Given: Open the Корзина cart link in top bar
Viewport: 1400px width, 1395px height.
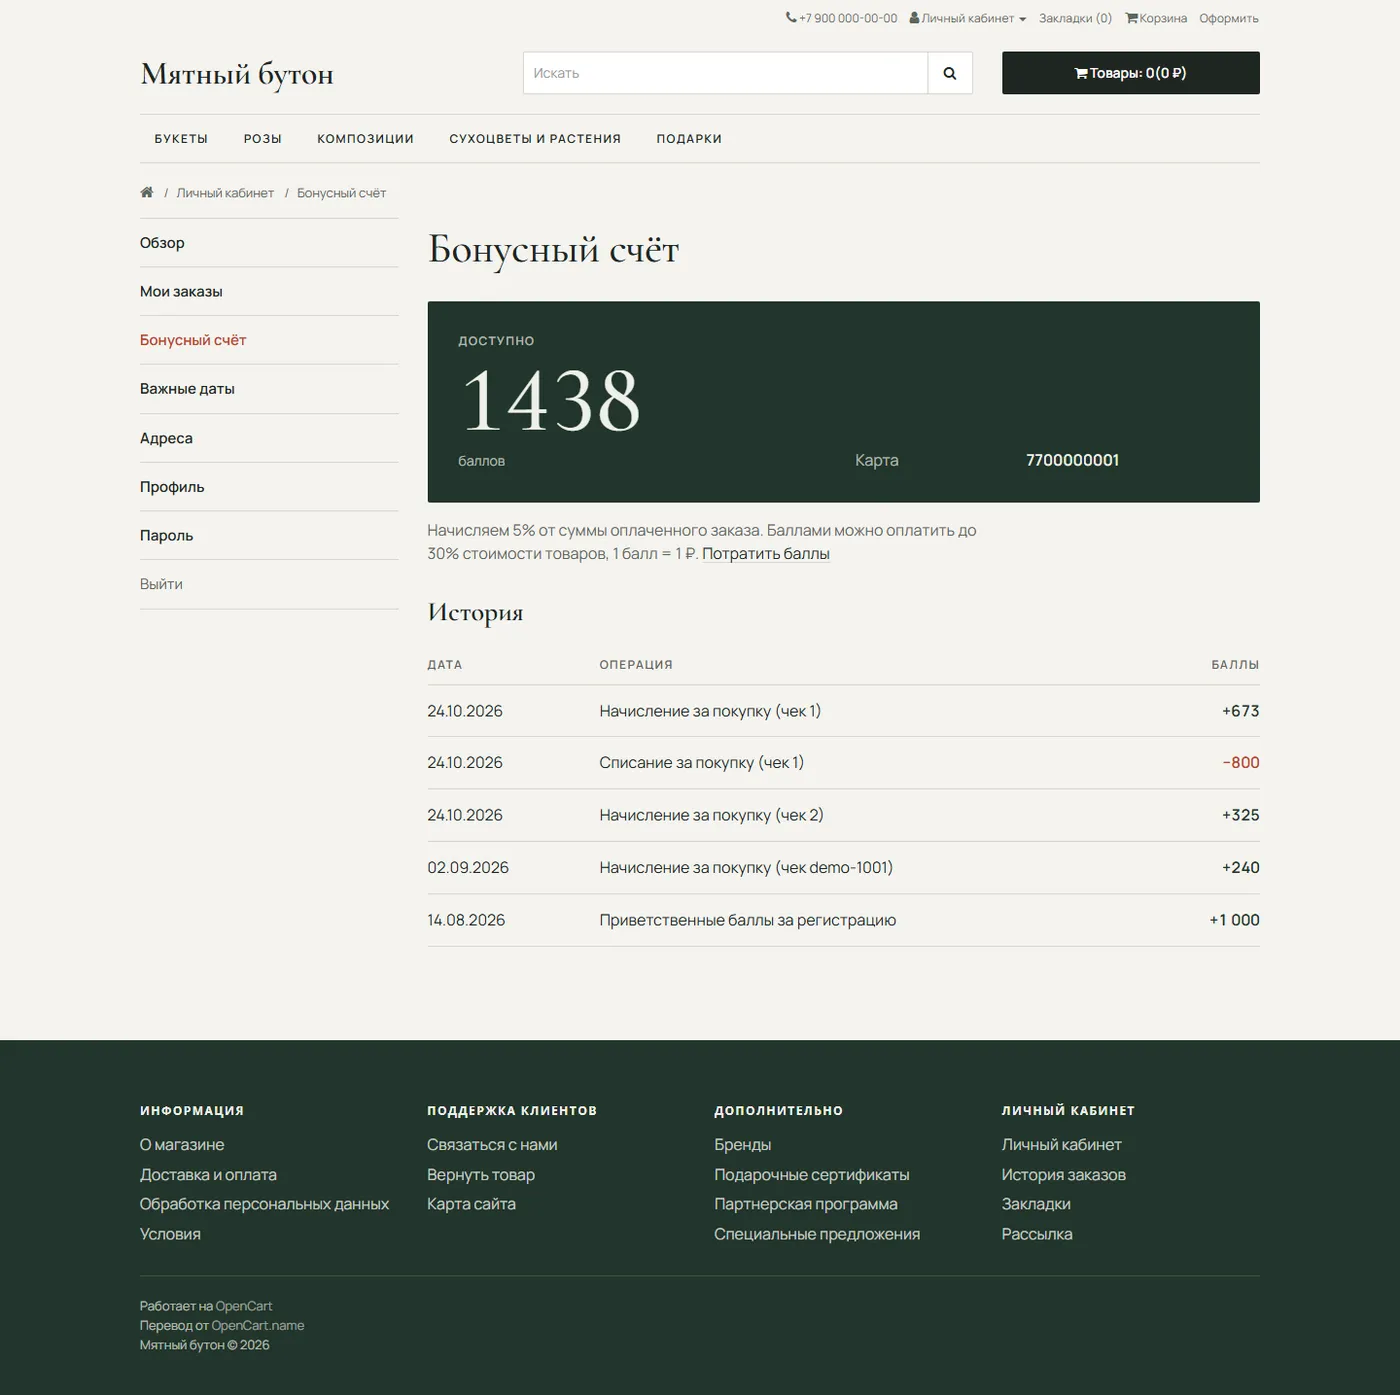Looking at the screenshot, I should point(1156,18).
